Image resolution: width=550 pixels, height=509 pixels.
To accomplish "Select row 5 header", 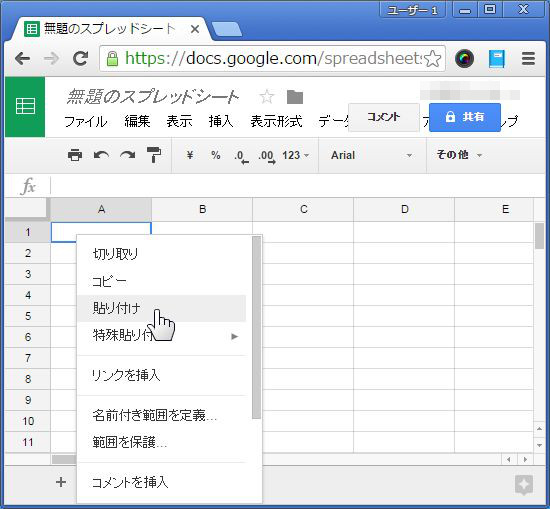I will [28, 316].
